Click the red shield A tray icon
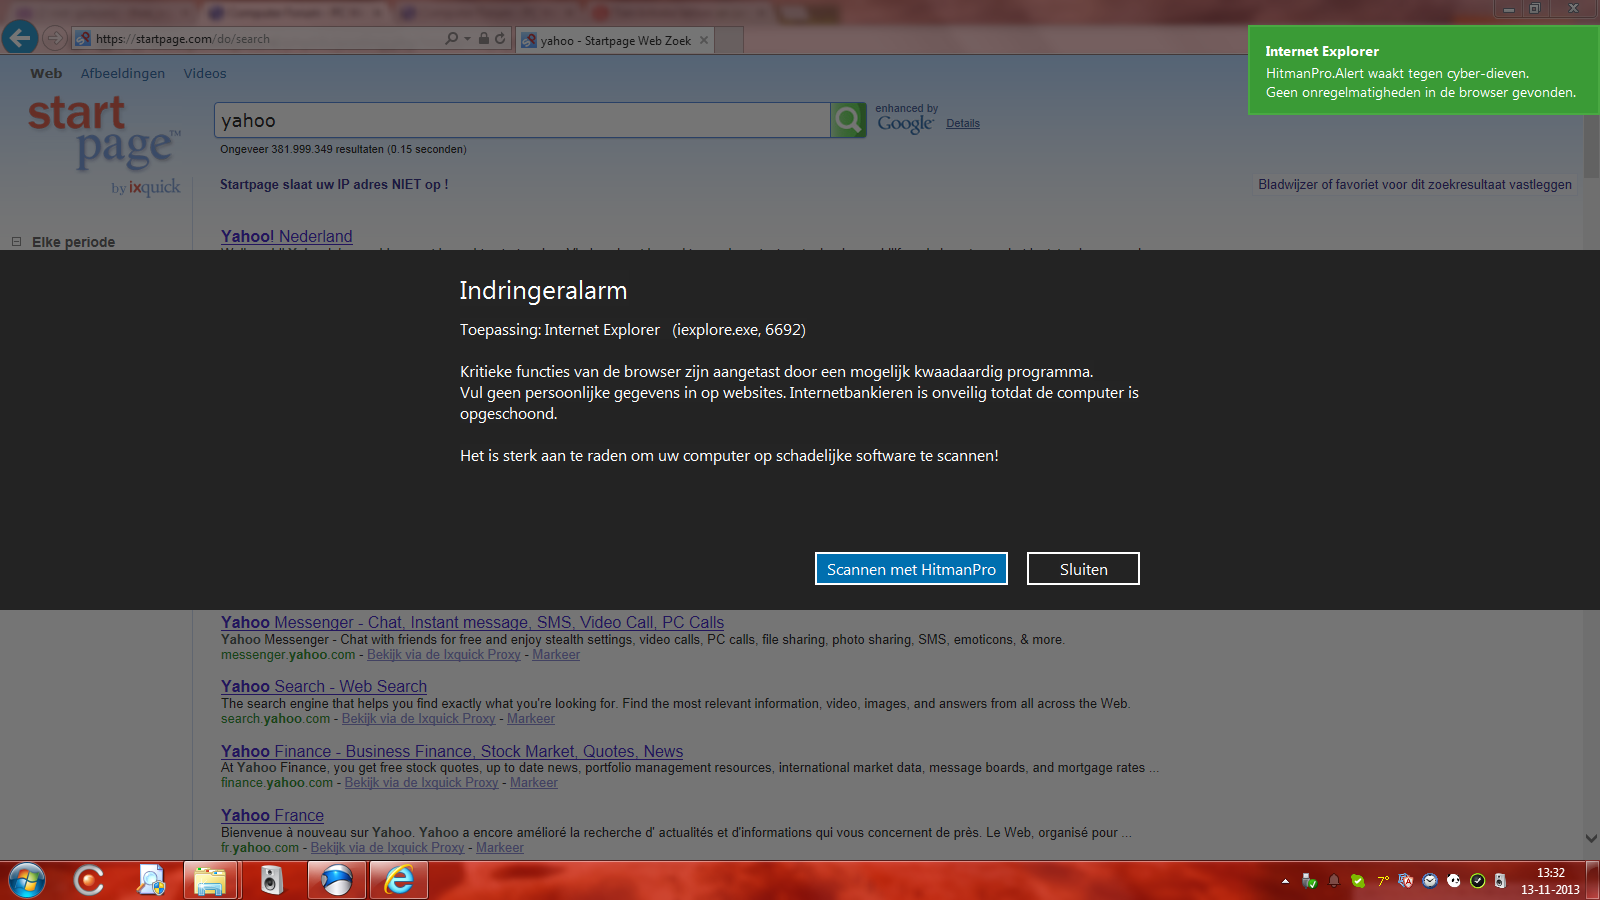Image resolution: width=1600 pixels, height=900 pixels. [x=1406, y=881]
